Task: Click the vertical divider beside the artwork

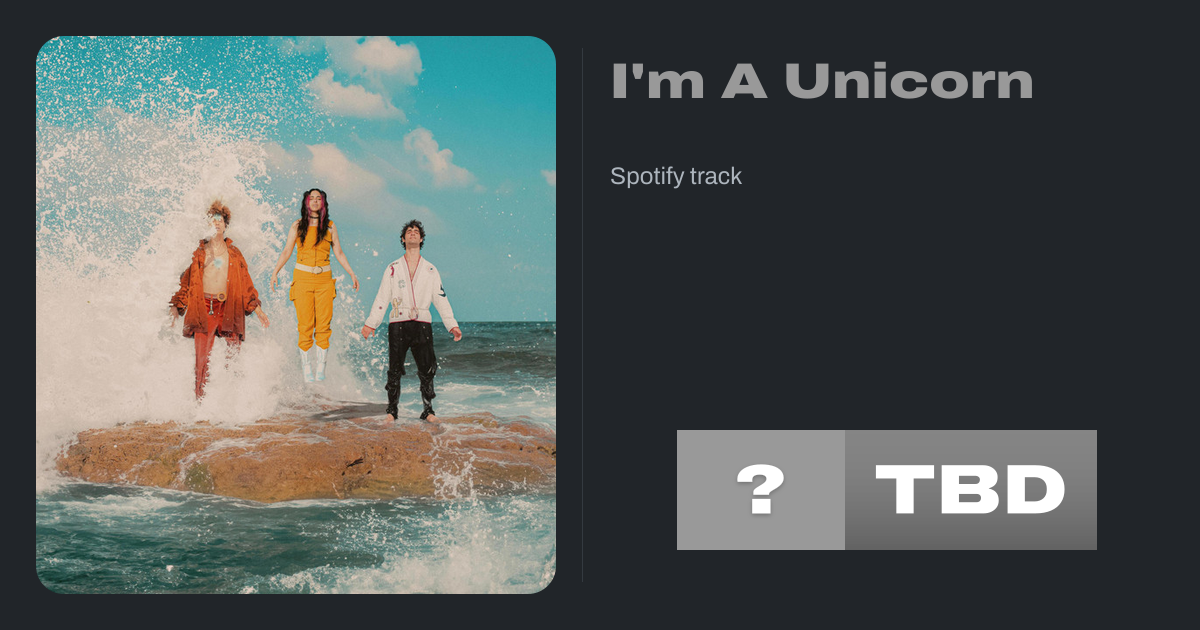Action: 582,315
